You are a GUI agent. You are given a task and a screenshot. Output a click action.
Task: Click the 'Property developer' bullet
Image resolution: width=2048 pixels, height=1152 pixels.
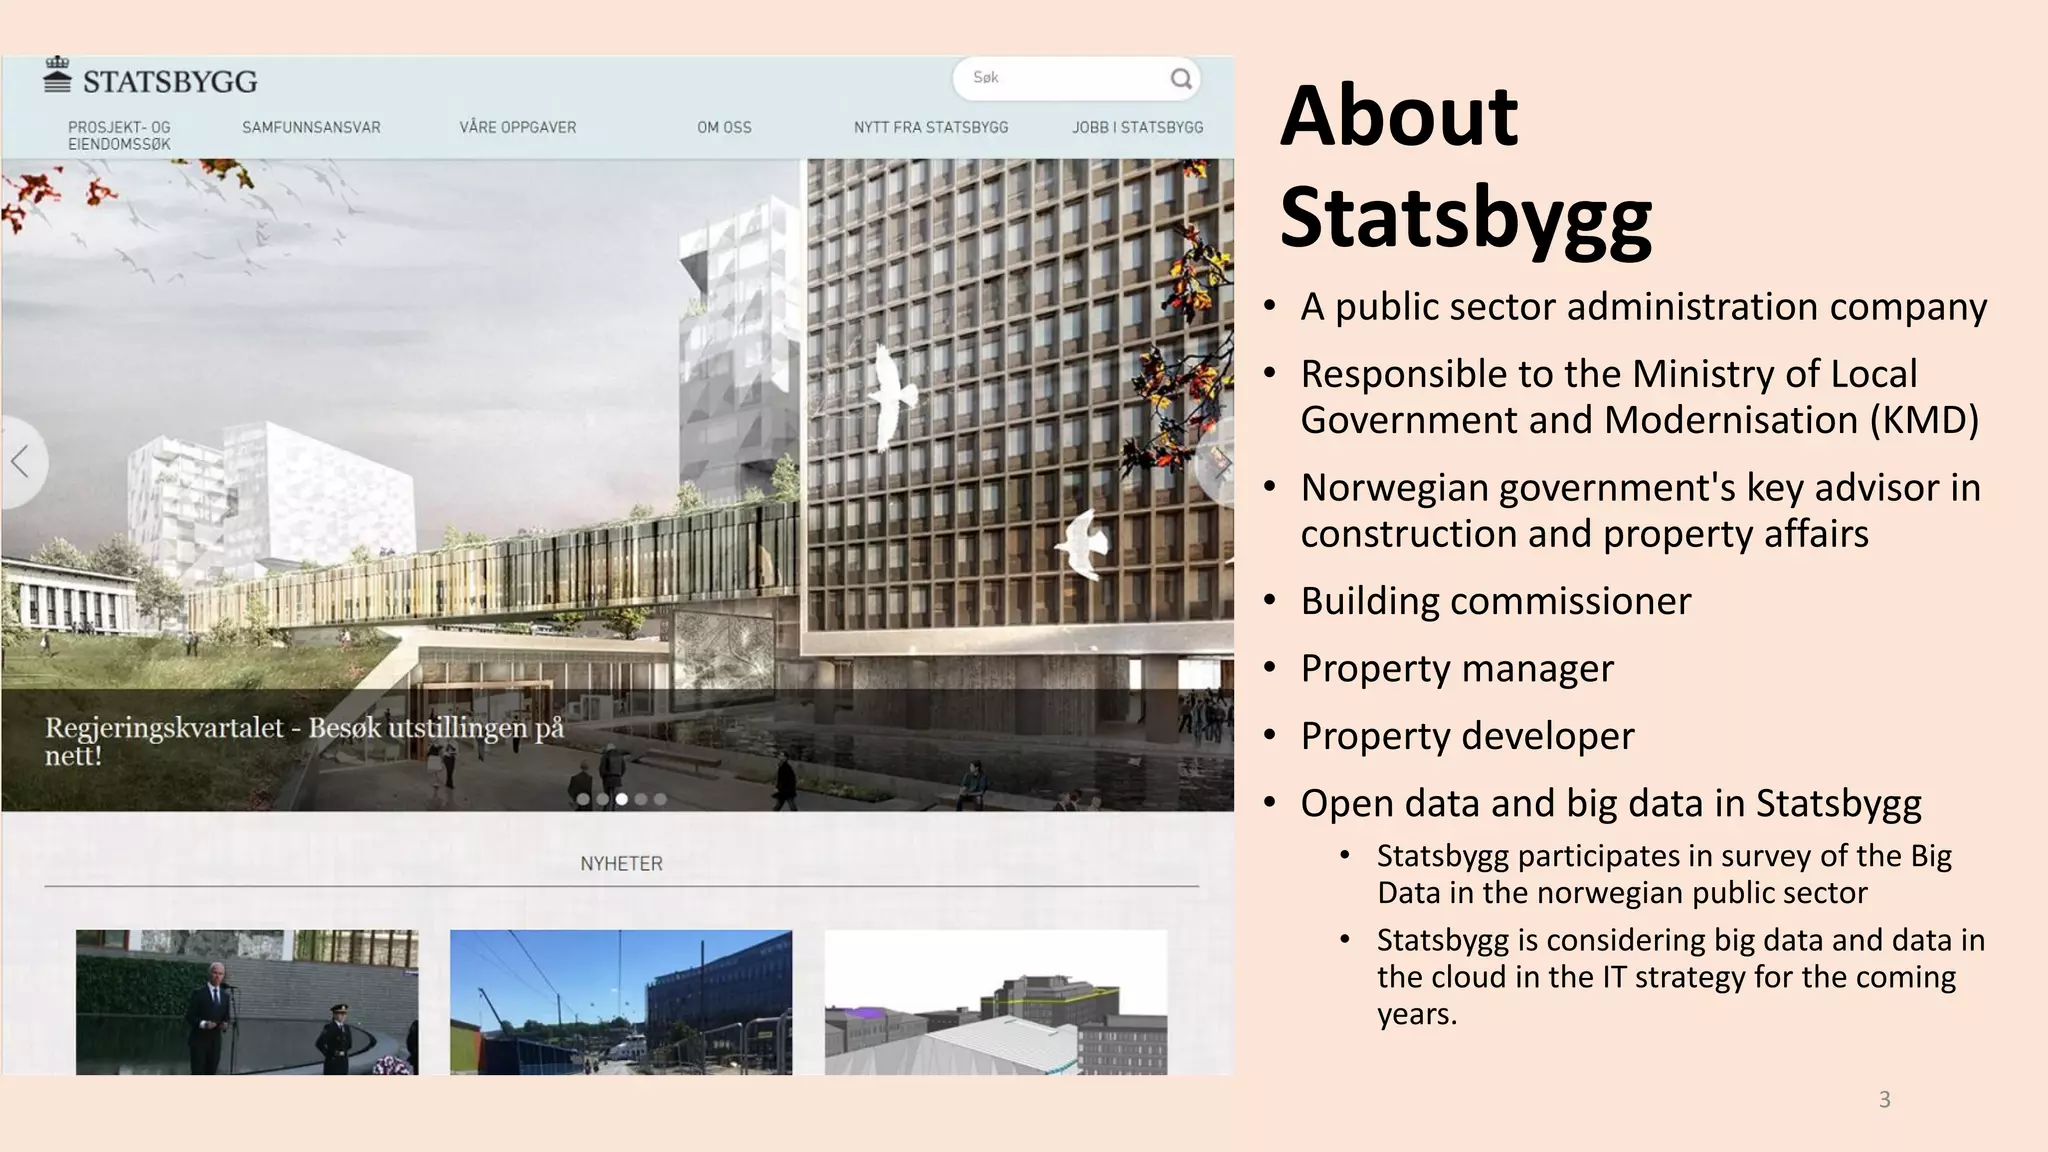click(x=1467, y=736)
